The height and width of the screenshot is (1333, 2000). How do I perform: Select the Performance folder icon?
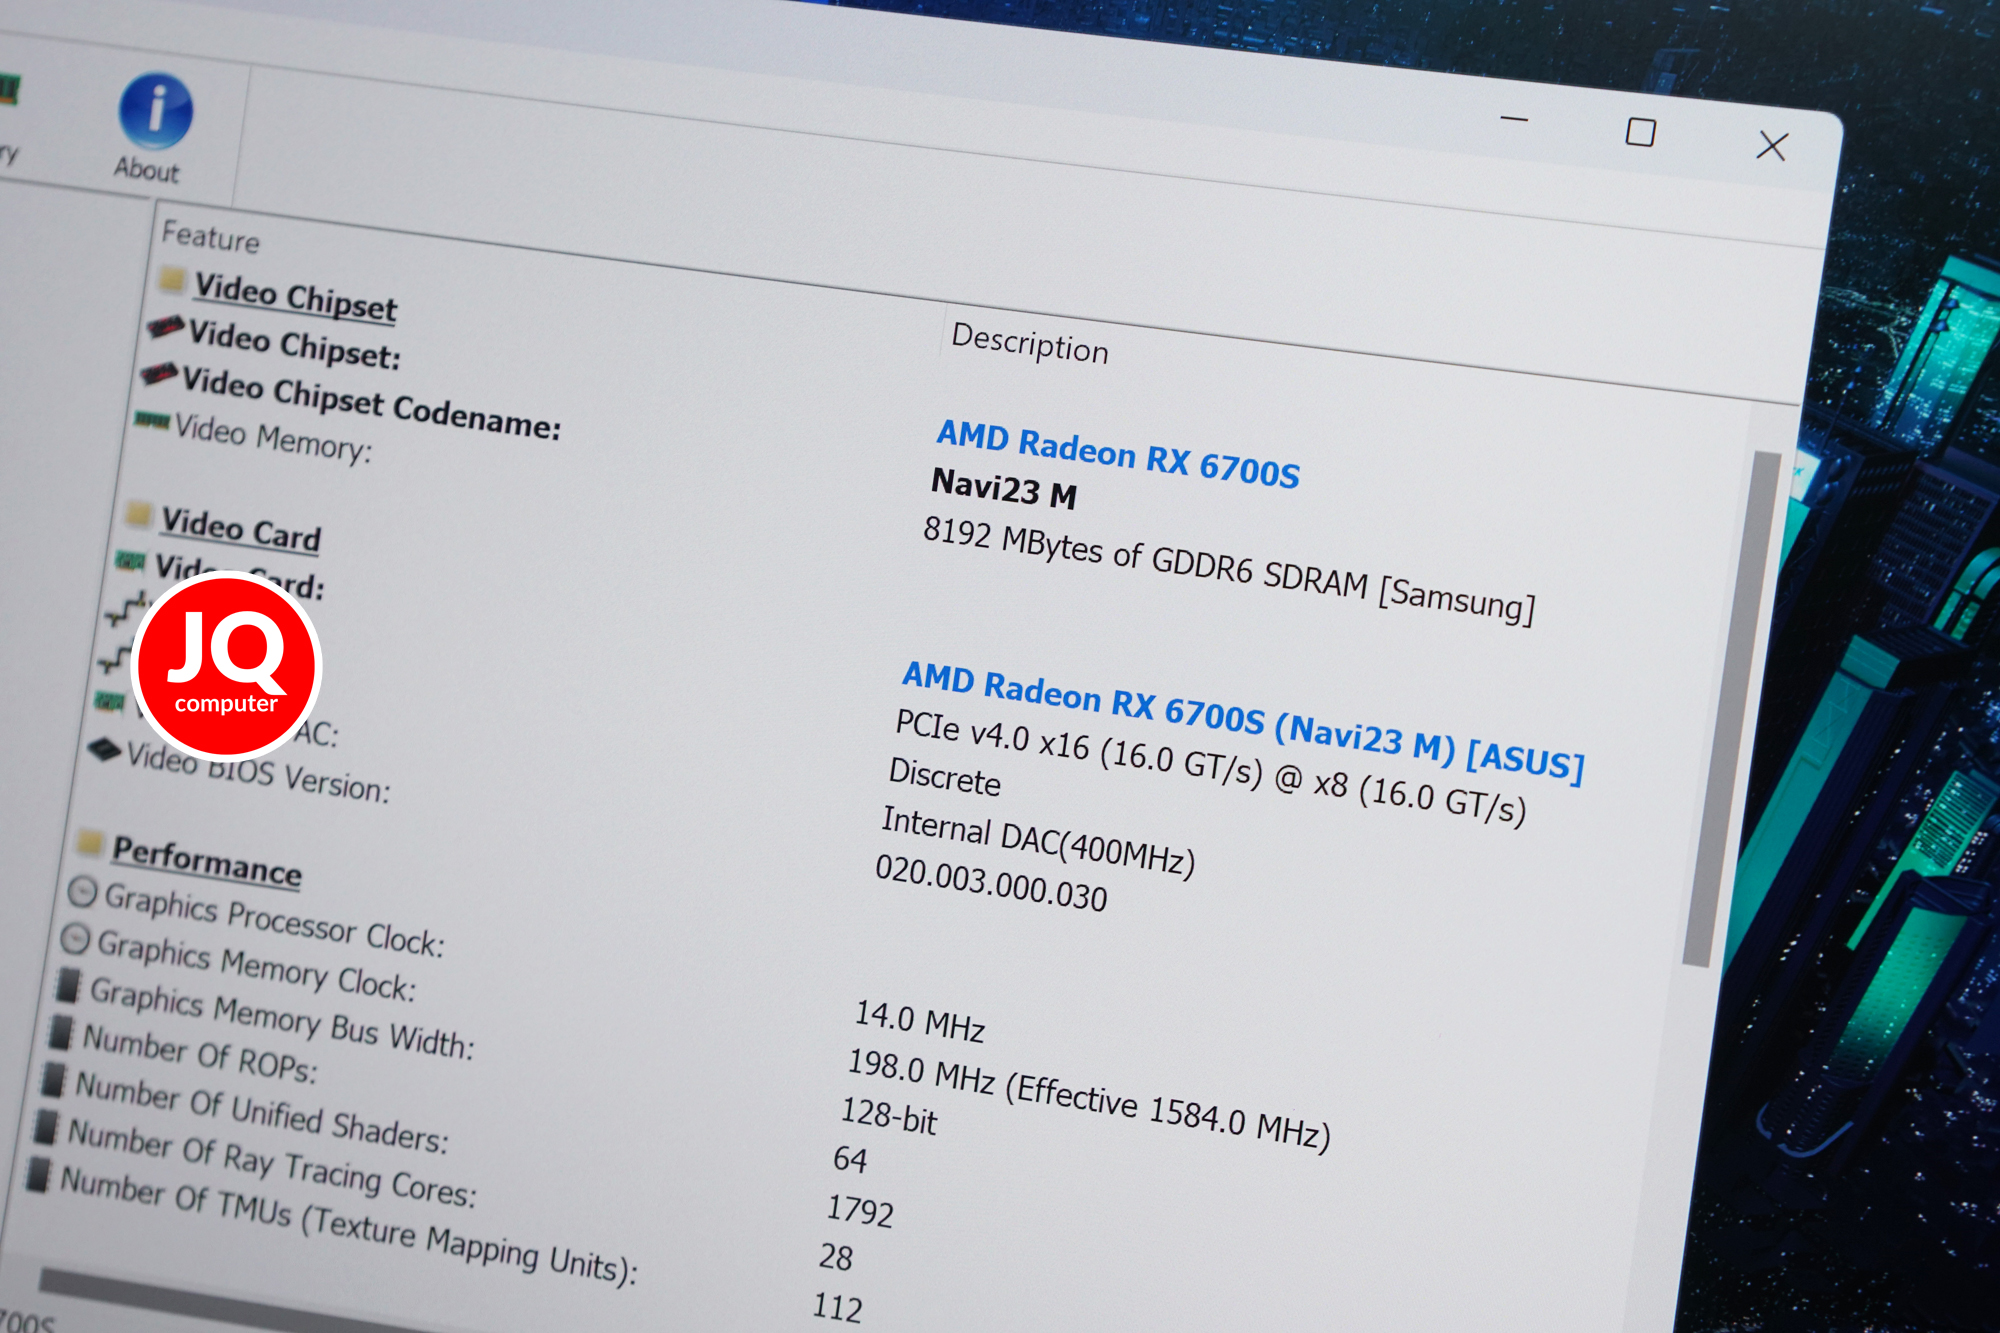coord(90,842)
